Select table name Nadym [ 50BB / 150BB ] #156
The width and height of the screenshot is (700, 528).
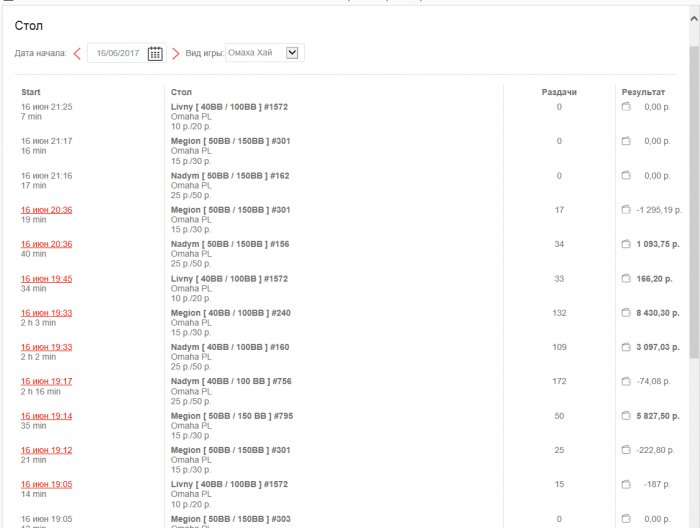pos(230,244)
